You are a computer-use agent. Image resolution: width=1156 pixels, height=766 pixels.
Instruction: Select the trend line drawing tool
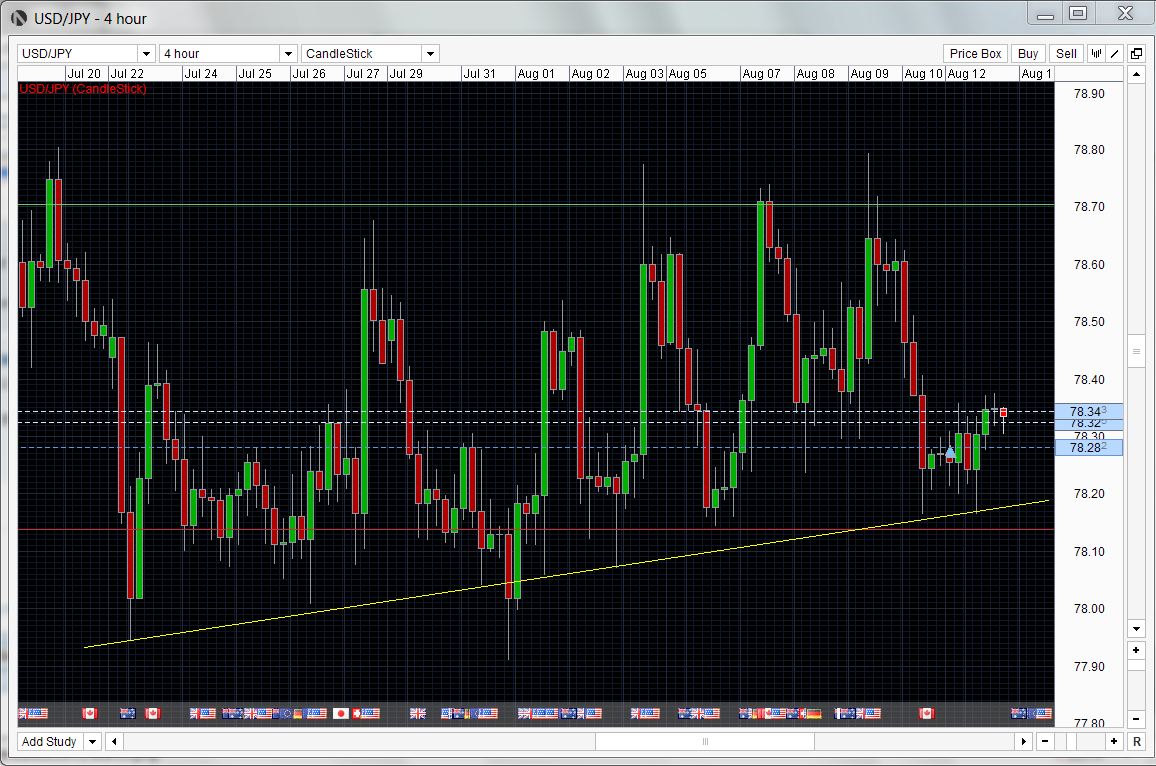(x=1112, y=54)
